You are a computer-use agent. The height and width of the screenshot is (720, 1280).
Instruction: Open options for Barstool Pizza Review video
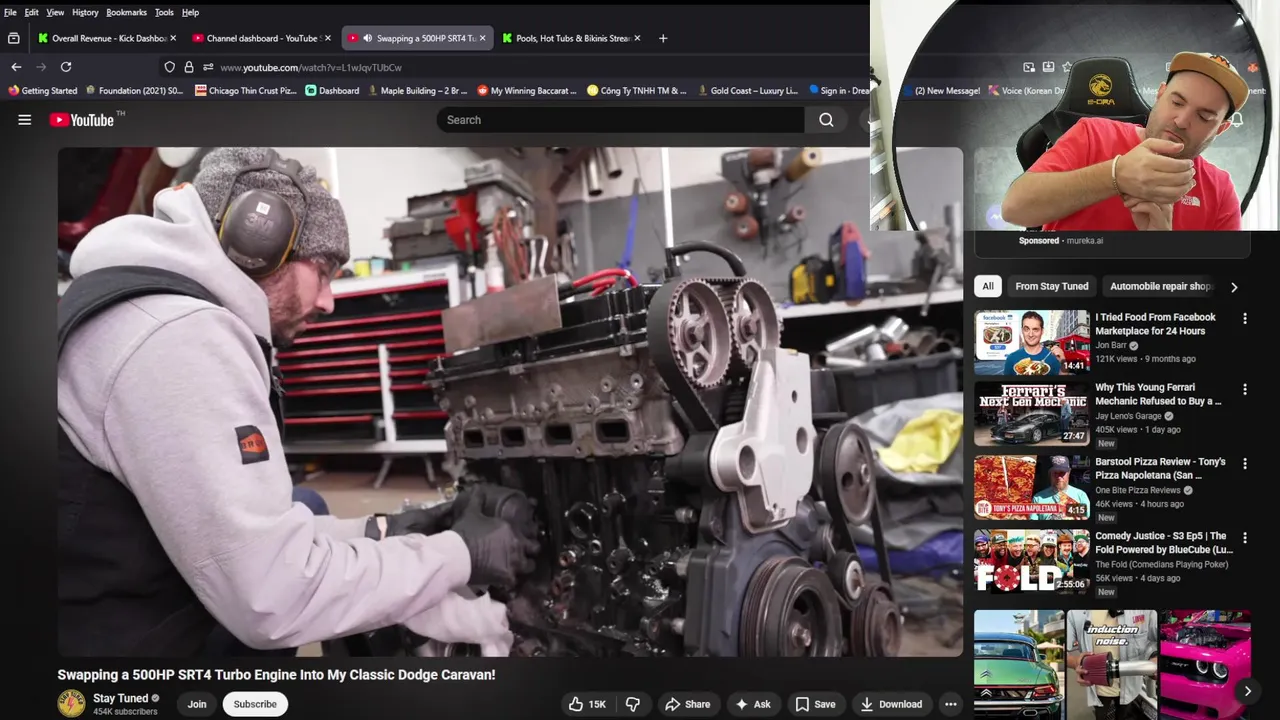(x=1245, y=464)
